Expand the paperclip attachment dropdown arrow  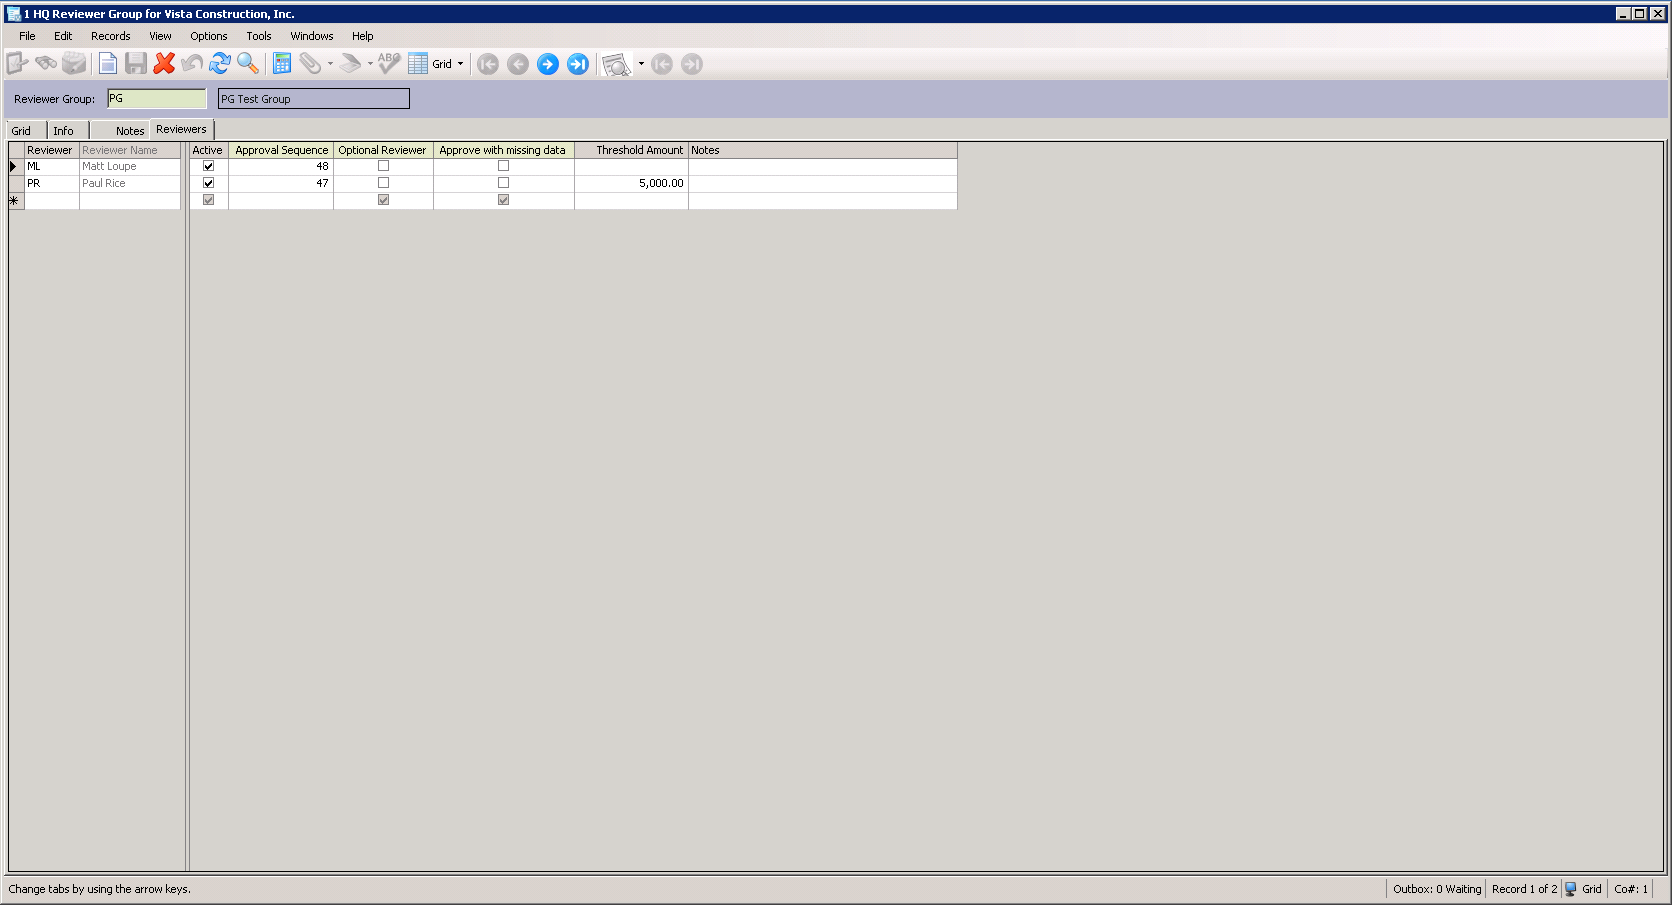330,64
